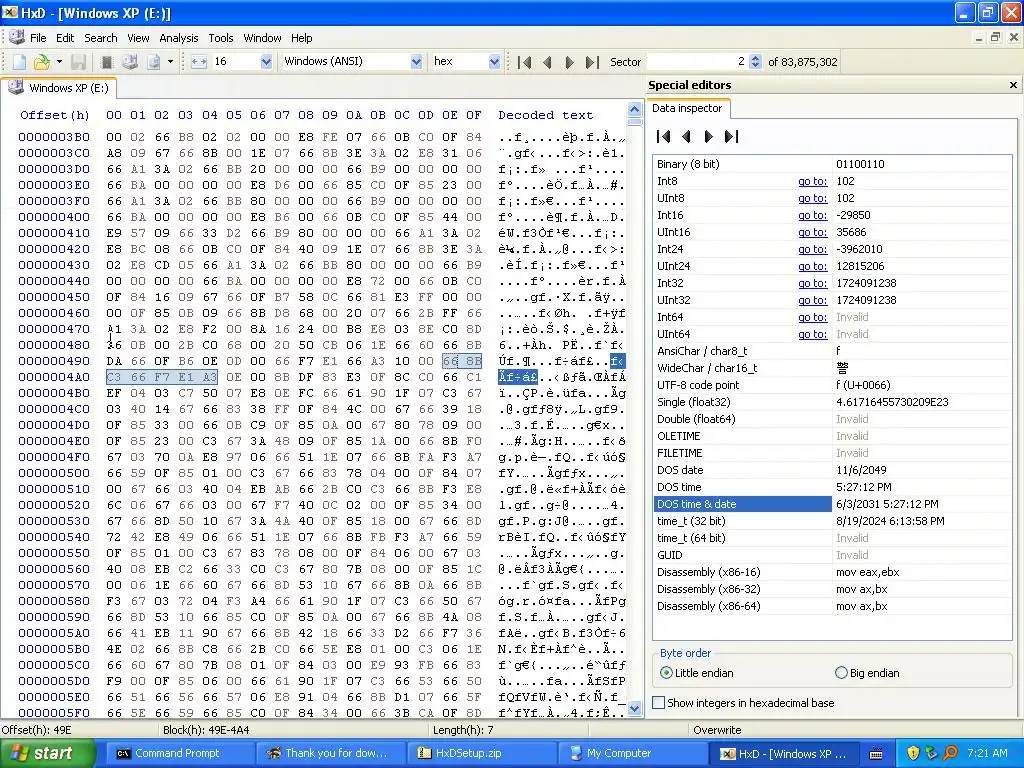Select the Data inspector tab
This screenshot has height=768, width=1024.
click(687, 108)
